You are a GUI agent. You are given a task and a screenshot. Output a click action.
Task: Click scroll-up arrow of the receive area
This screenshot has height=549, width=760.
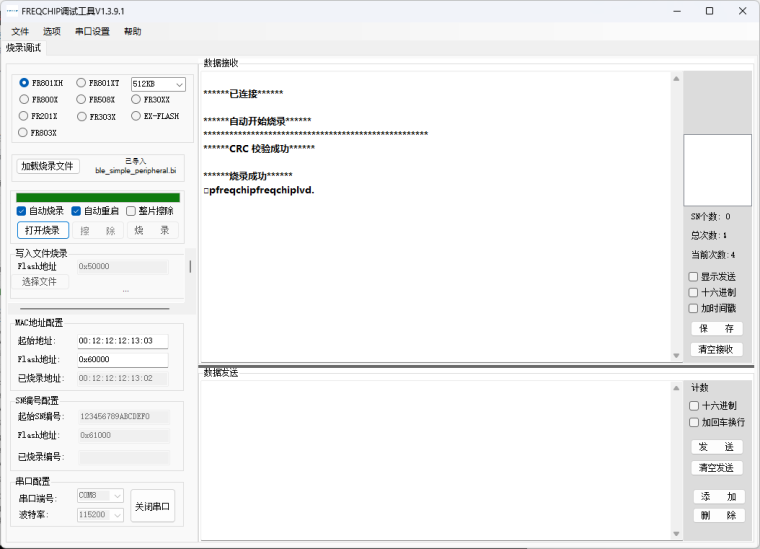[x=676, y=79]
